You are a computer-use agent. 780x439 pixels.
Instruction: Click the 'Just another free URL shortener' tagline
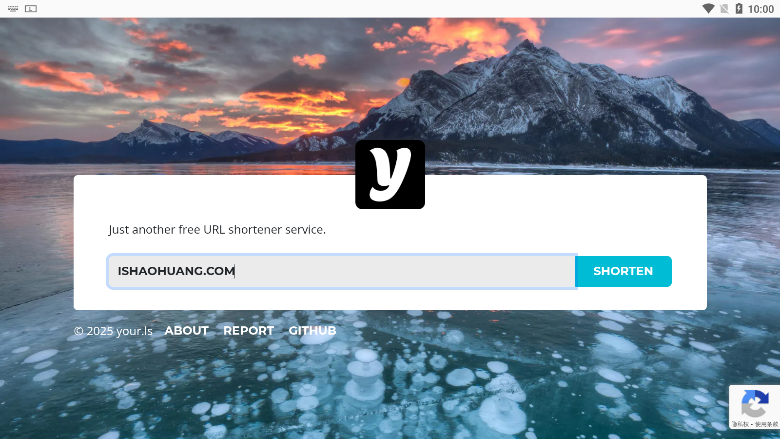pos(217,230)
